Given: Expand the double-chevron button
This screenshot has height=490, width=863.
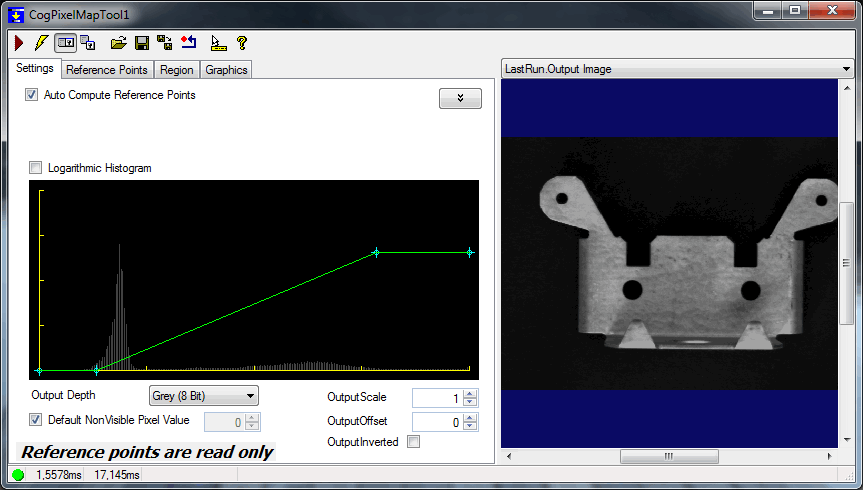Looking at the screenshot, I should click(460, 98).
